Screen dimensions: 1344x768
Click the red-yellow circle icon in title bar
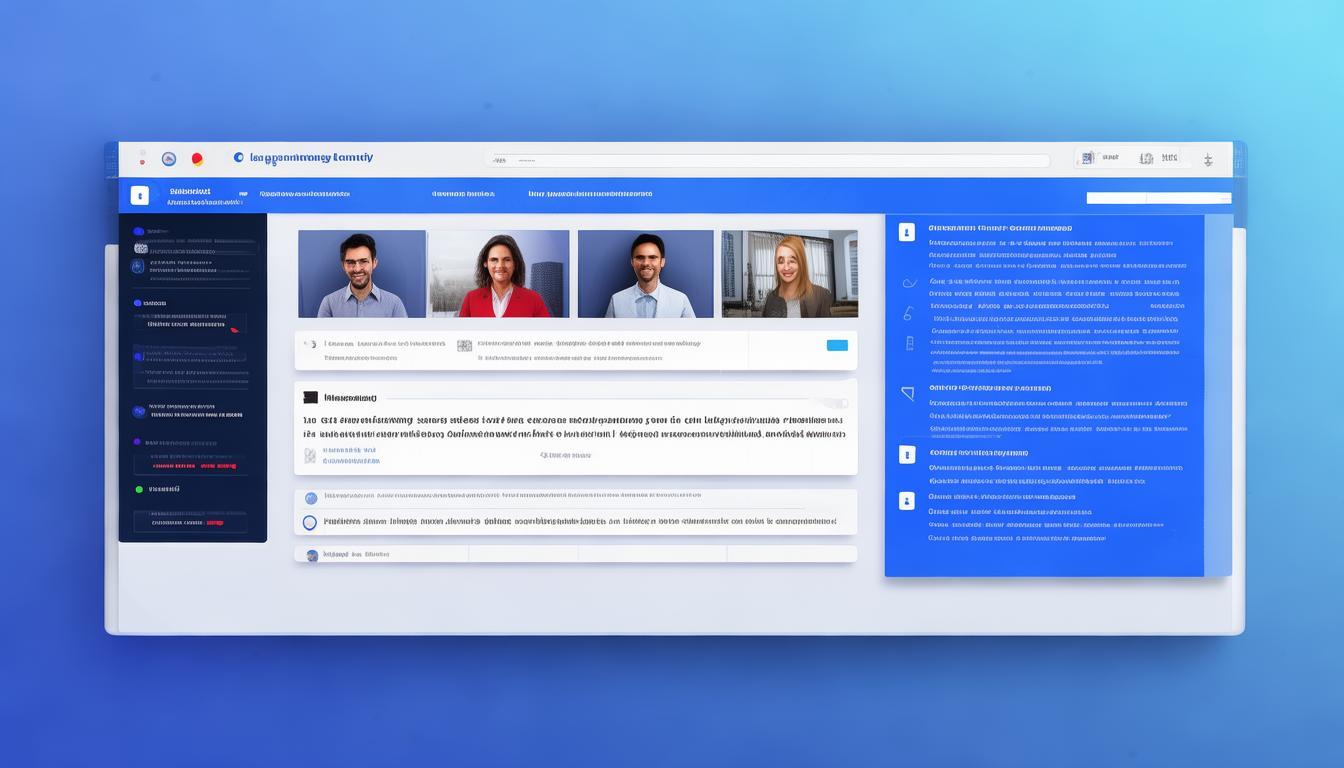tap(197, 159)
